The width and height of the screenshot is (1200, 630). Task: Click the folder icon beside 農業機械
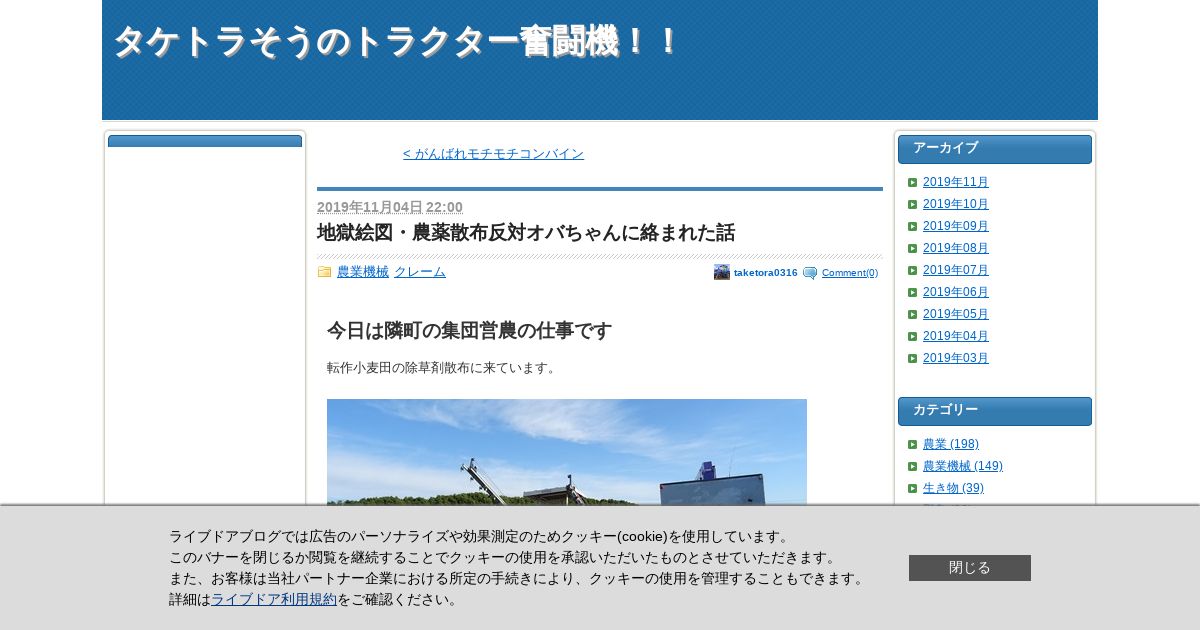tap(324, 272)
